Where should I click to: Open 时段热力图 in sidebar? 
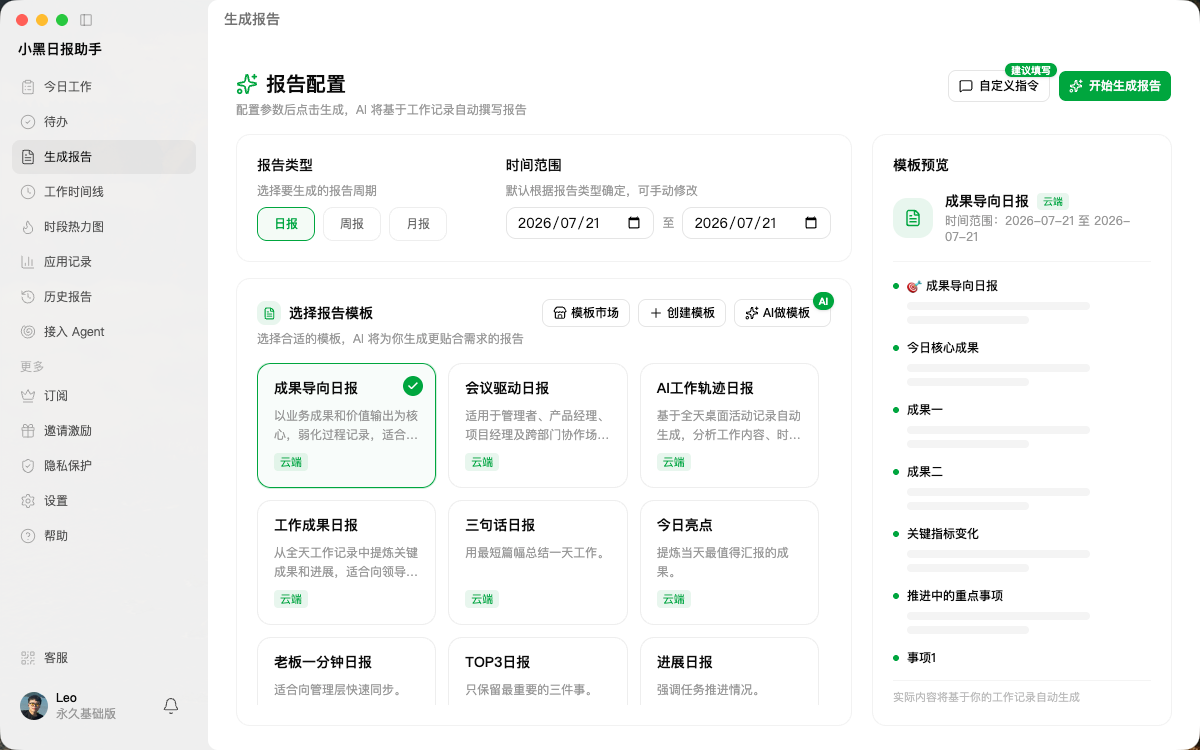[104, 227]
